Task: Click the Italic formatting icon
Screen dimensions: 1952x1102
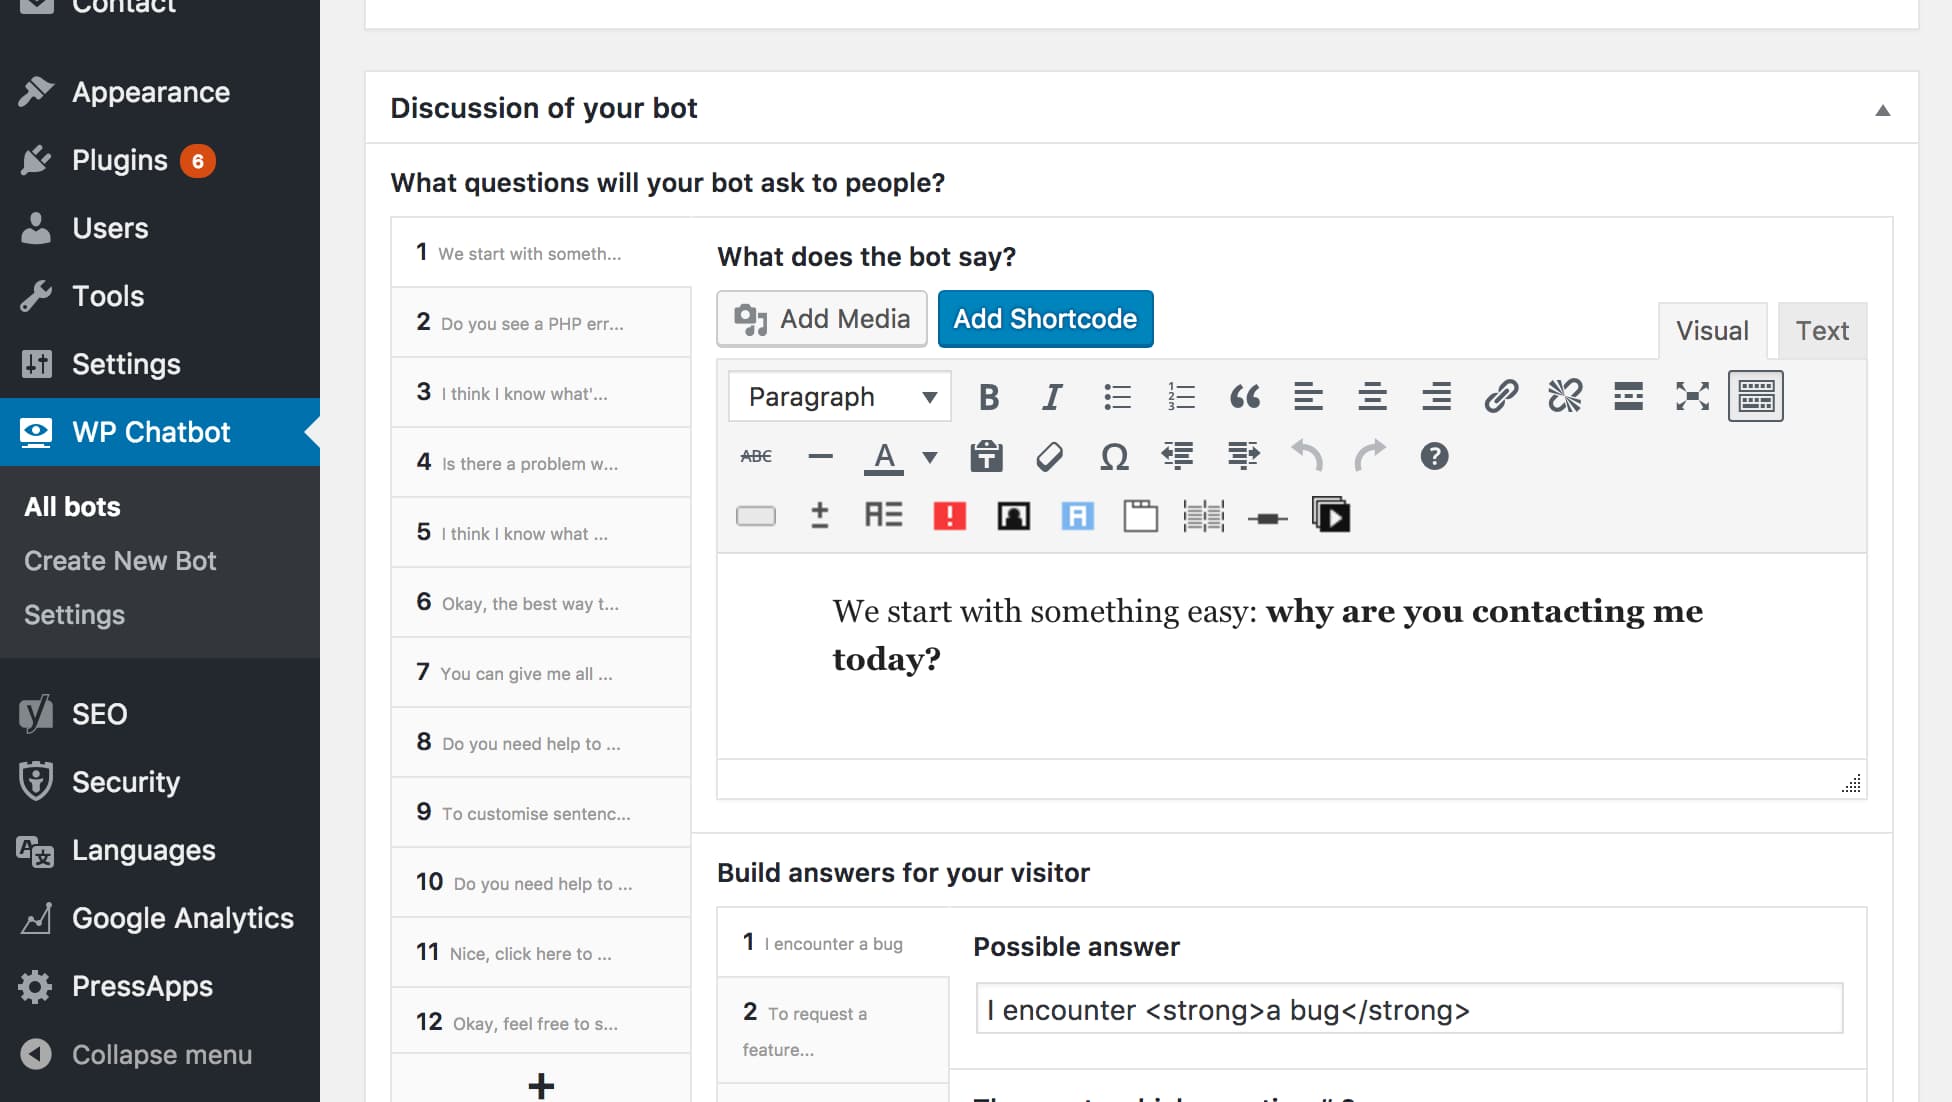Action: click(1052, 394)
